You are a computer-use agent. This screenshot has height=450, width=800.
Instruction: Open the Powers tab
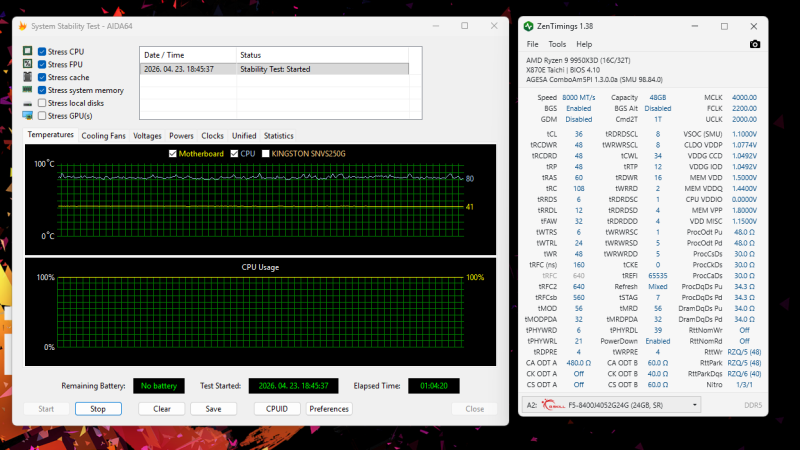181,136
